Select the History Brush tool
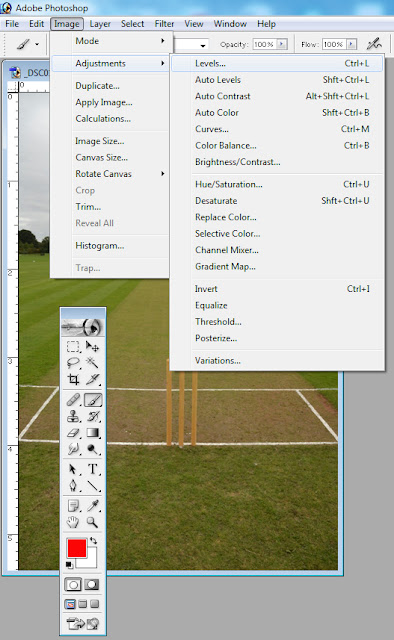Image resolution: width=394 pixels, height=640 pixels. click(92, 416)
